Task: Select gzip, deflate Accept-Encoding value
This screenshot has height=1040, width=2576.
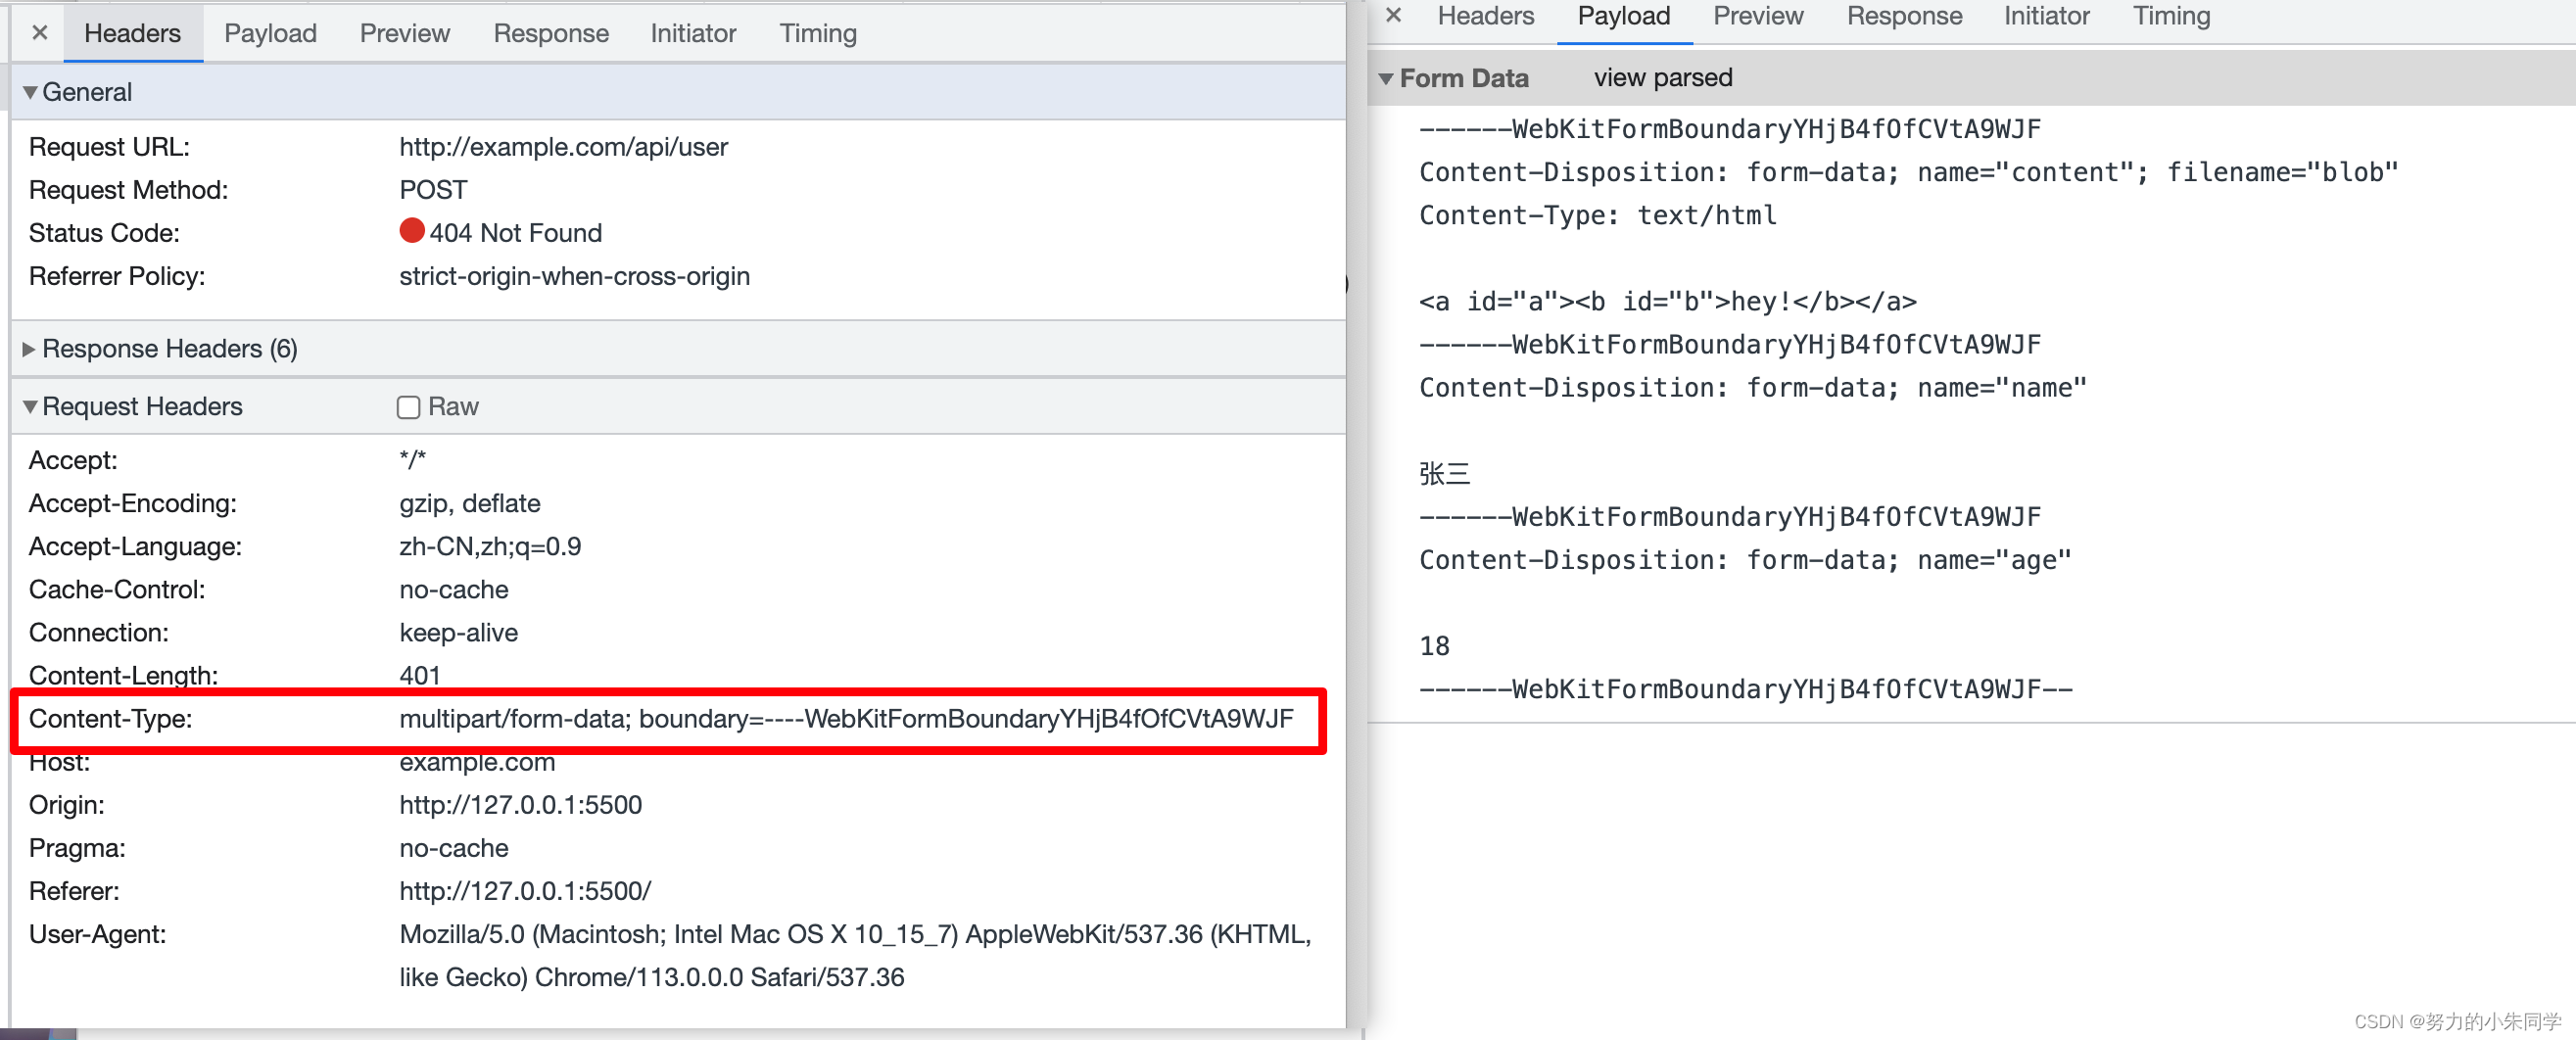Action: click(x=470, y=503)
